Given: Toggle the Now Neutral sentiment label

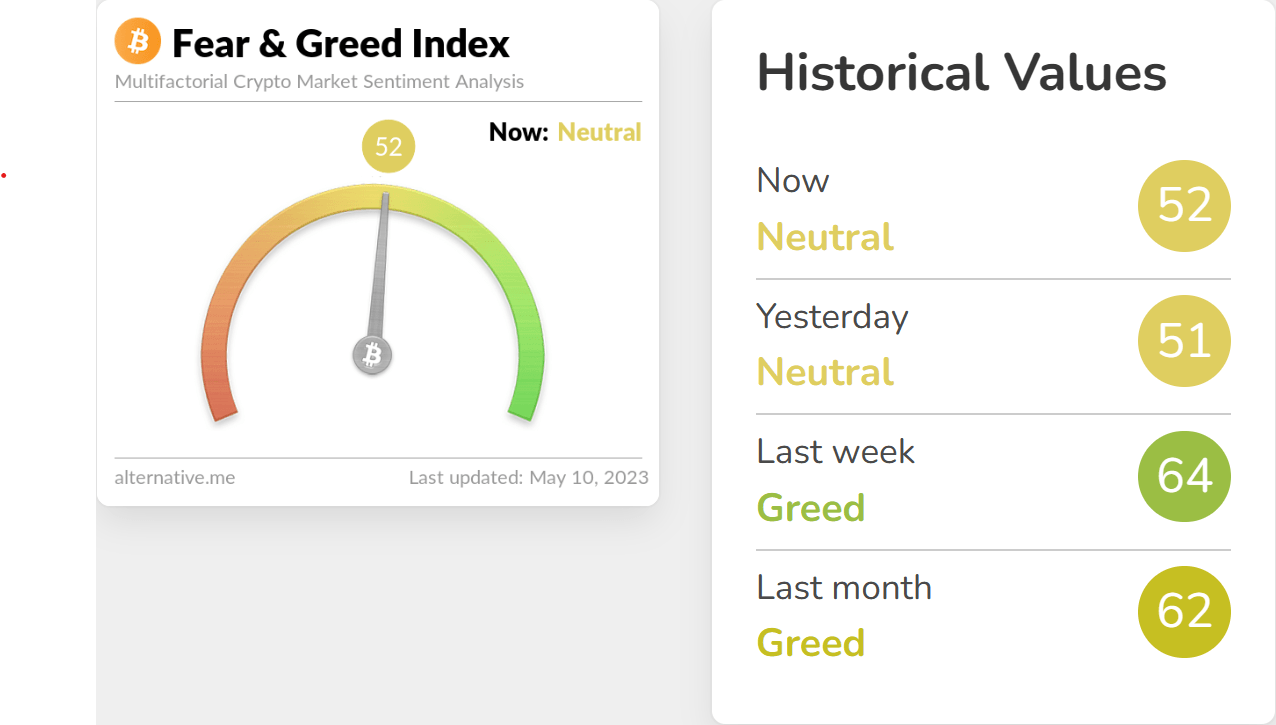Looking at the screenshot, I should point(825,237).
